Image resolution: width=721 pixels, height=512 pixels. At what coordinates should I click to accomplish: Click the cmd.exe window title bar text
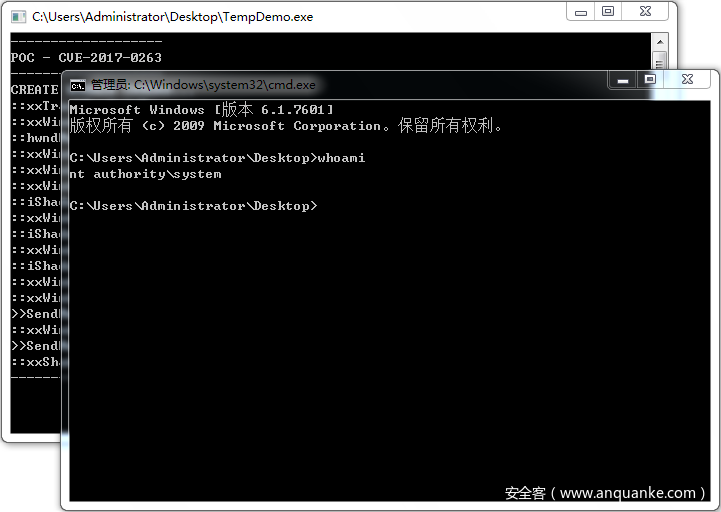click(203, 85)
